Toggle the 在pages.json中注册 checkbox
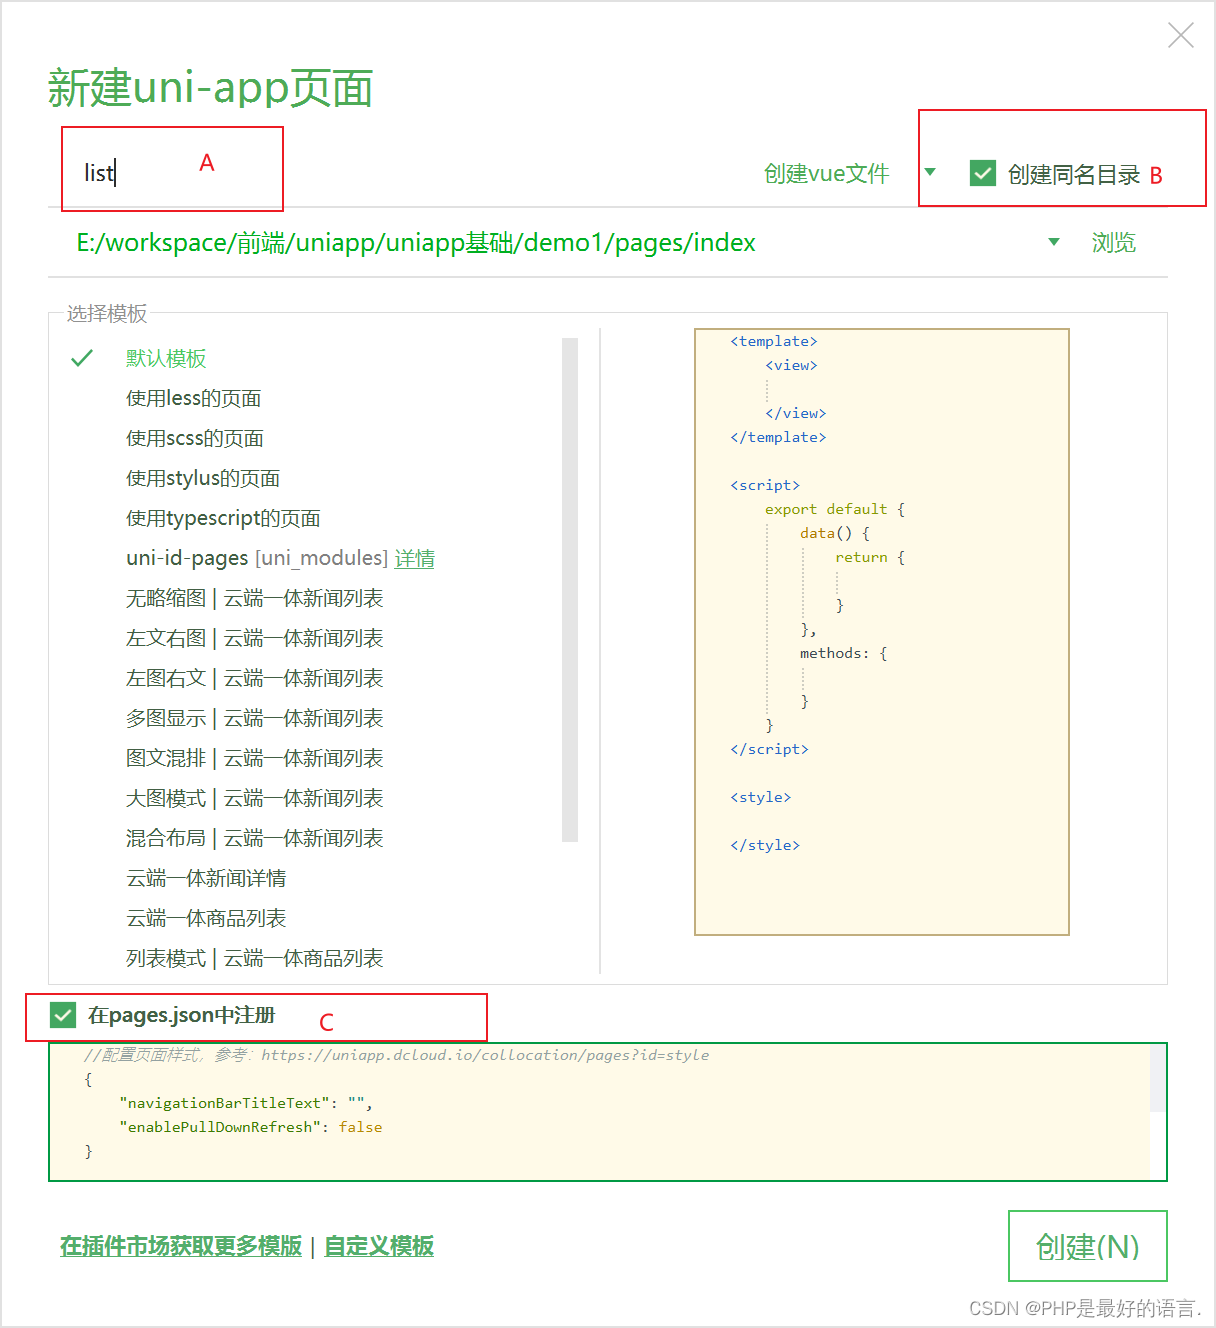 (x=62, y=1015)
